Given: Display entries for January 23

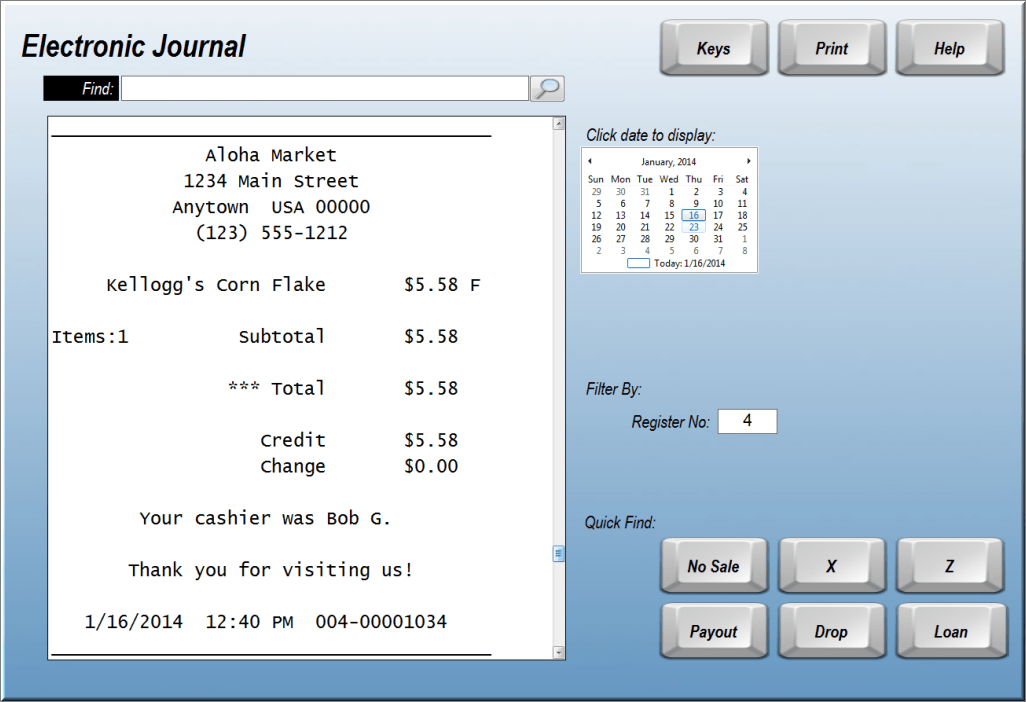Looking at the screenshot, I should click(x=692, y=227).
